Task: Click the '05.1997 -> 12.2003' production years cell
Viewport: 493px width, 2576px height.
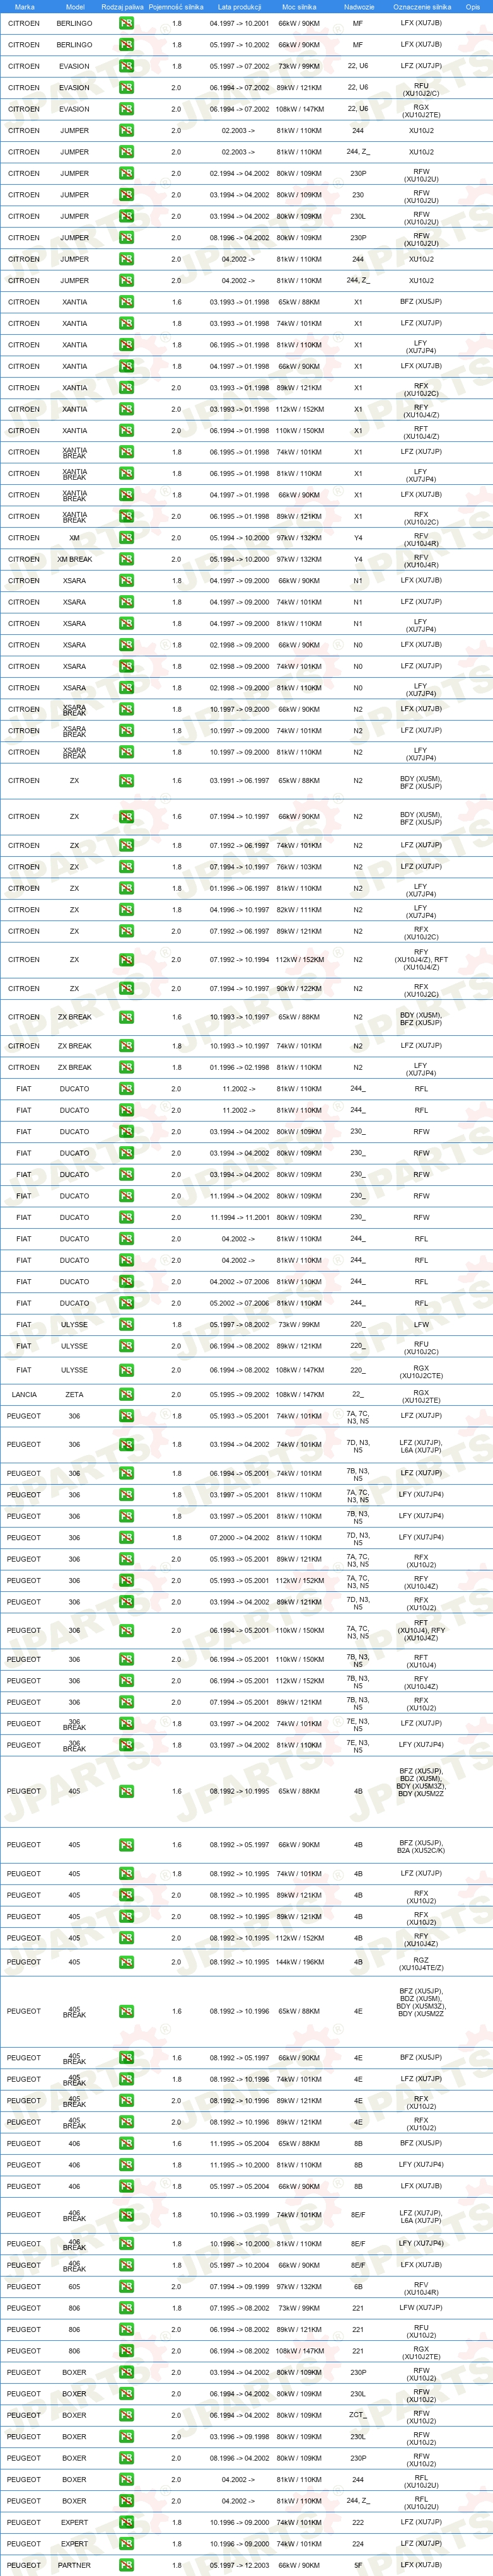Action: pyautogui.click(x=239, y=2565)
